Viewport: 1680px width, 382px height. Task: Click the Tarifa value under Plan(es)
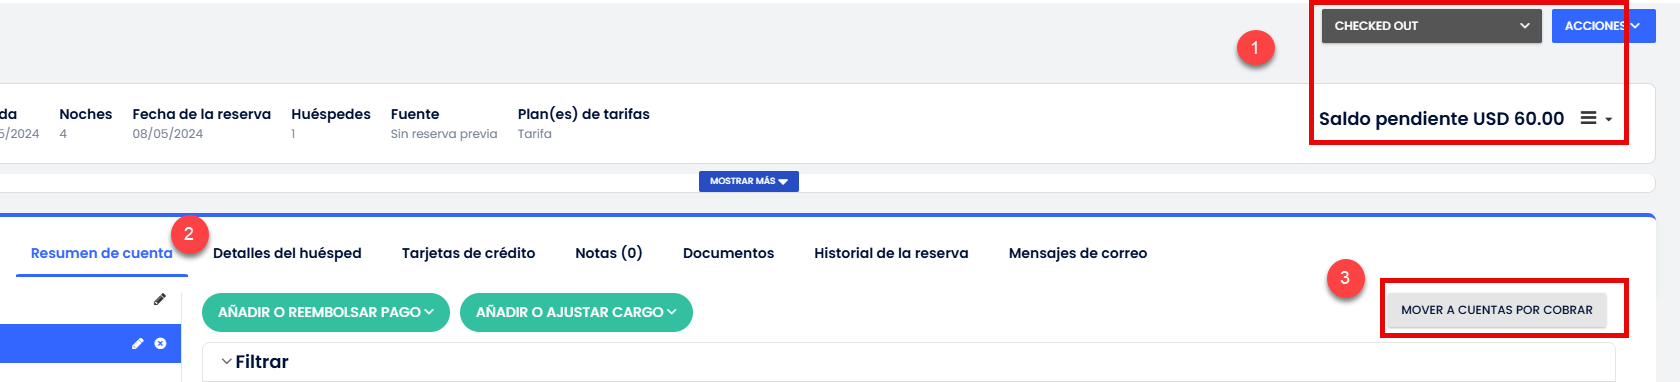[535, 134]
